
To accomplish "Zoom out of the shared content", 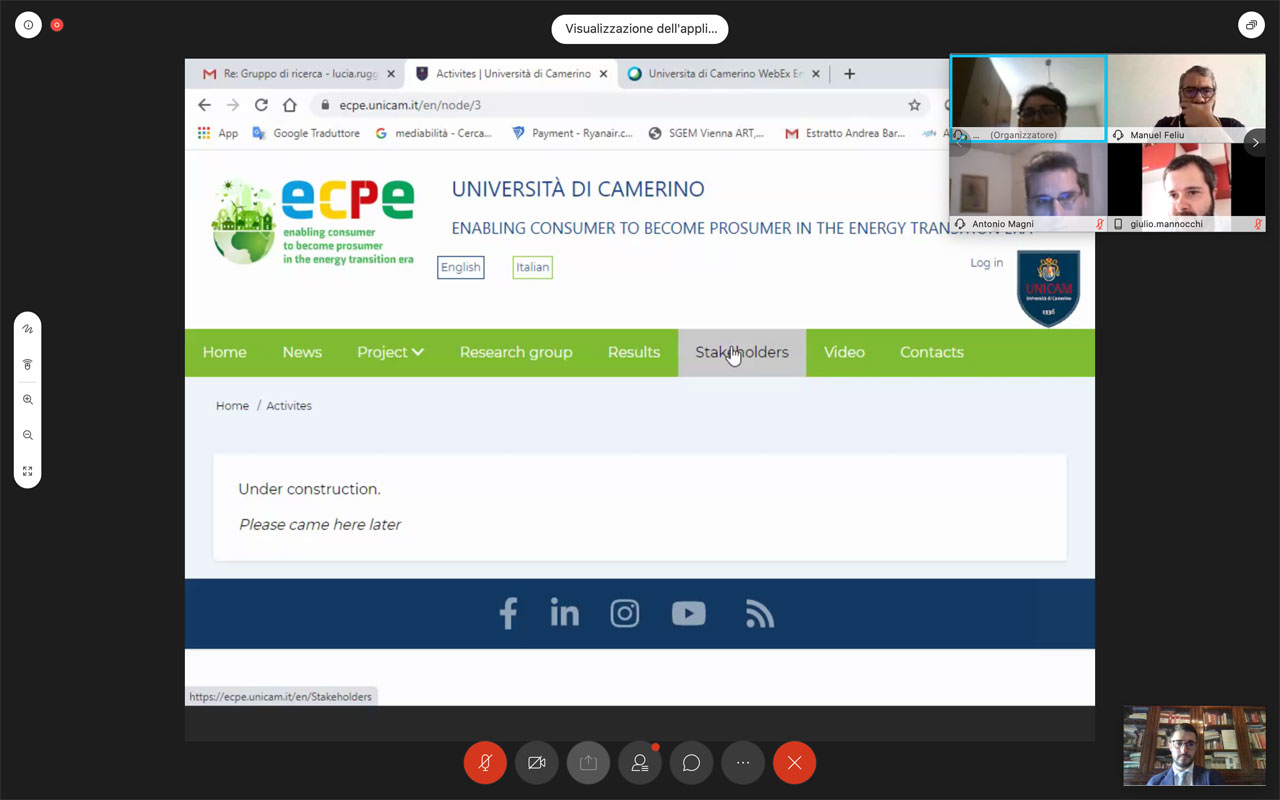I will [28, 435].
